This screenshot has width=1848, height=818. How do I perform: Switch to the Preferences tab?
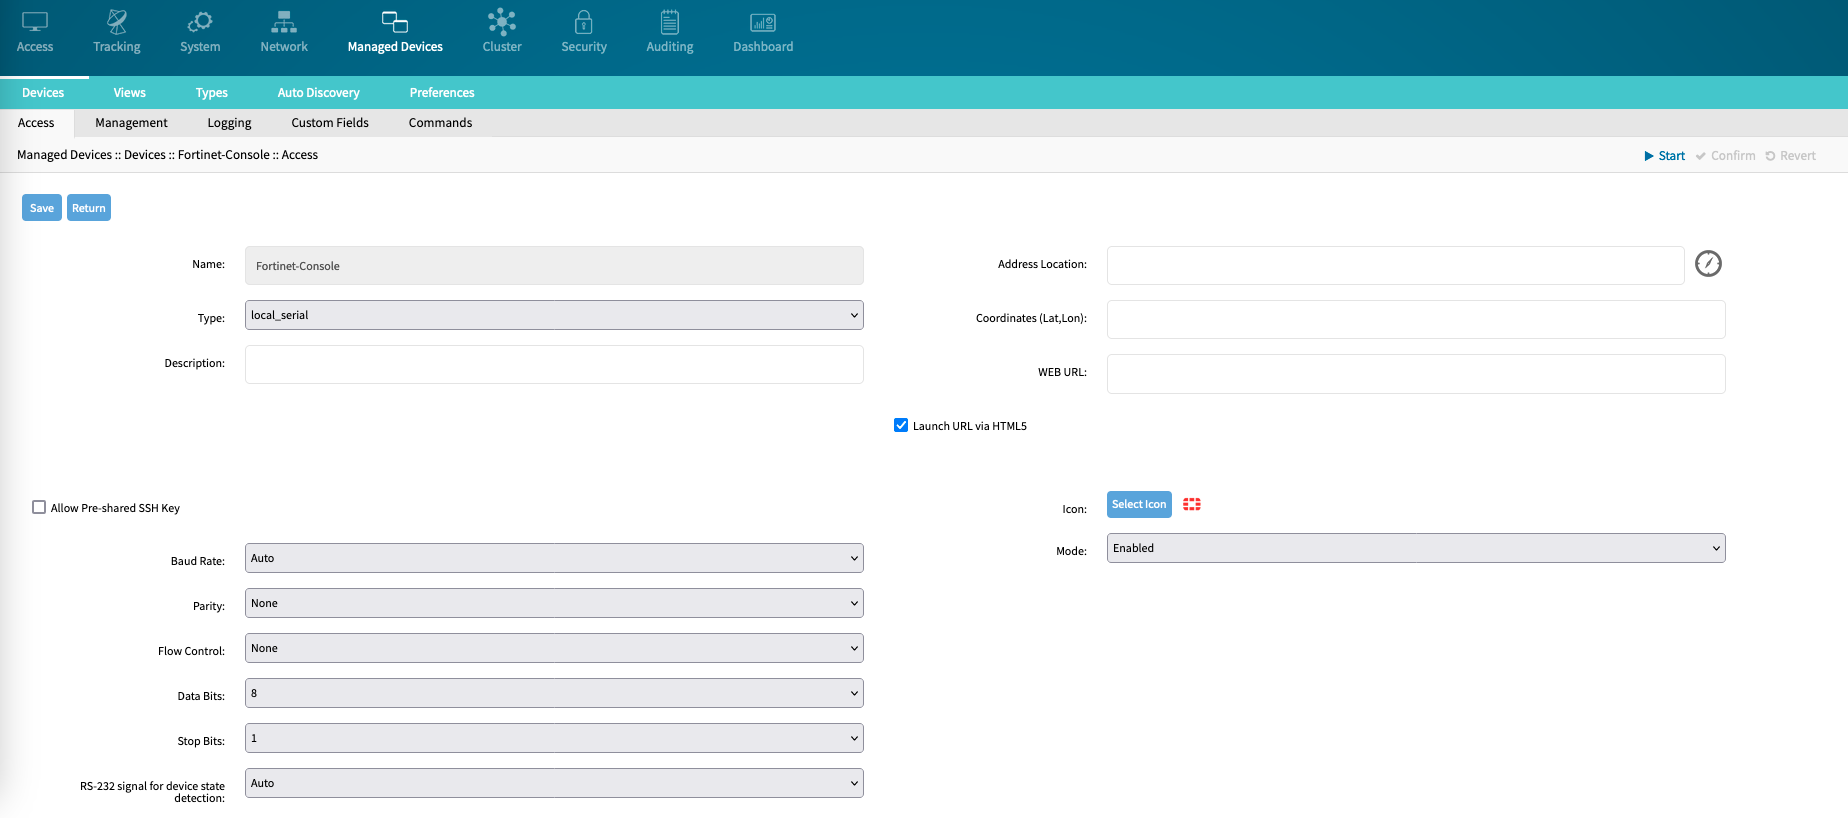[x=442, y=93]
